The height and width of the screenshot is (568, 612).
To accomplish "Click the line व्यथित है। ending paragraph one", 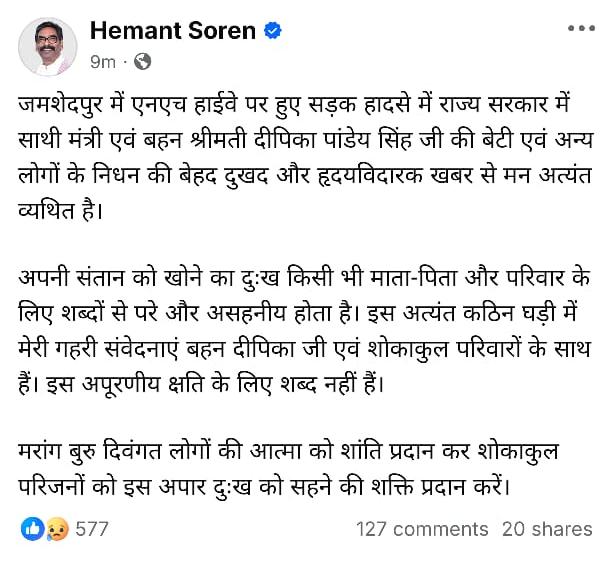I will (x=61, y=211).
